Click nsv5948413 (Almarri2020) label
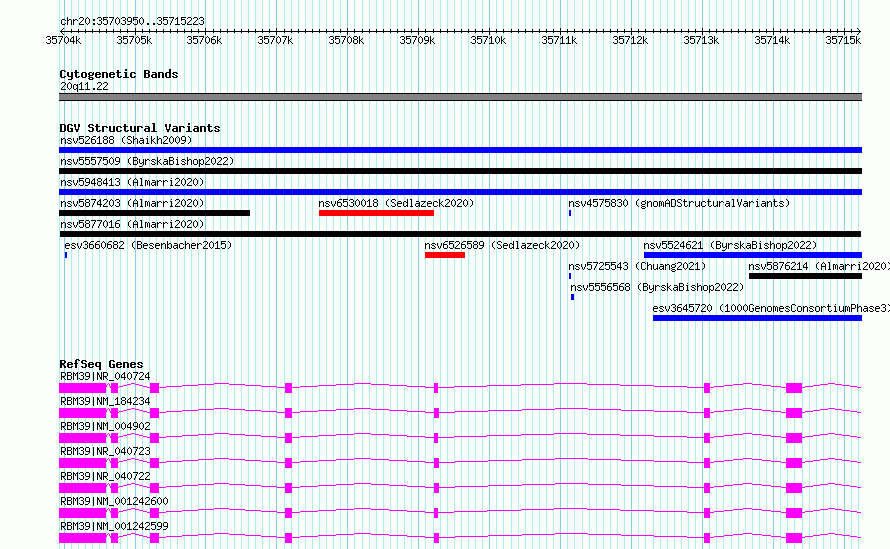Screen dimensions: 890x549 (x=132, y=182)
